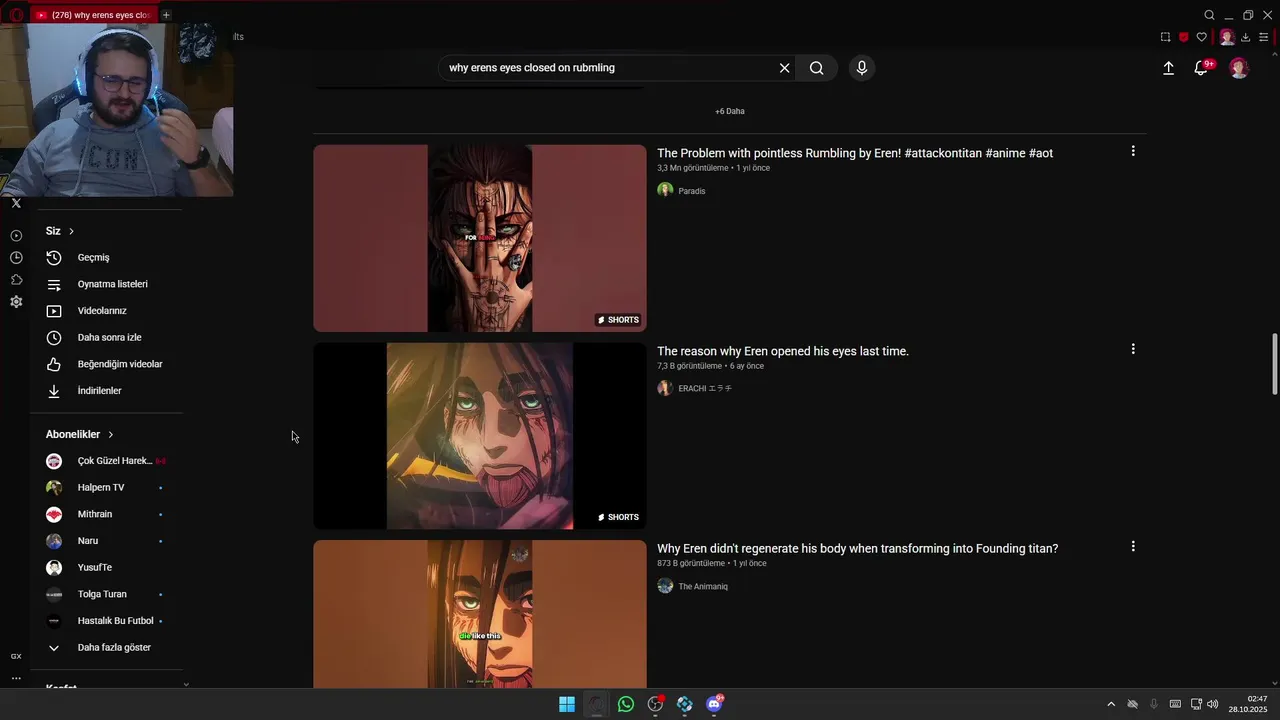
Task: Open Opera profile avatar in toolbar
Action: [1227, 37]
